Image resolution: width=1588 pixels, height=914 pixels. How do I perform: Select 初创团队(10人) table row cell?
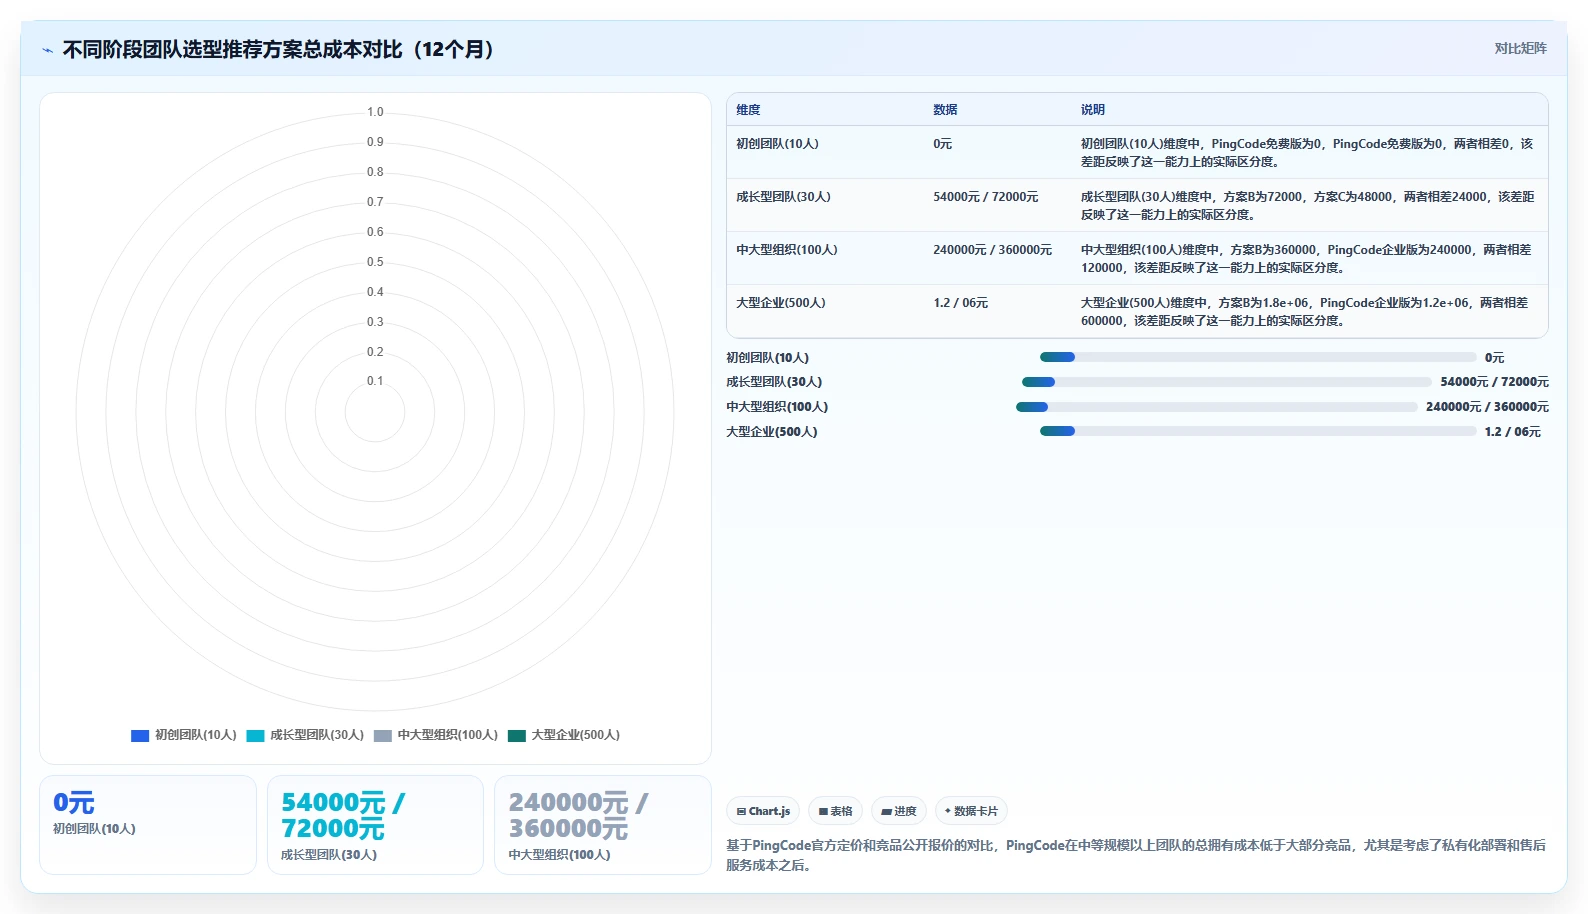777,144
